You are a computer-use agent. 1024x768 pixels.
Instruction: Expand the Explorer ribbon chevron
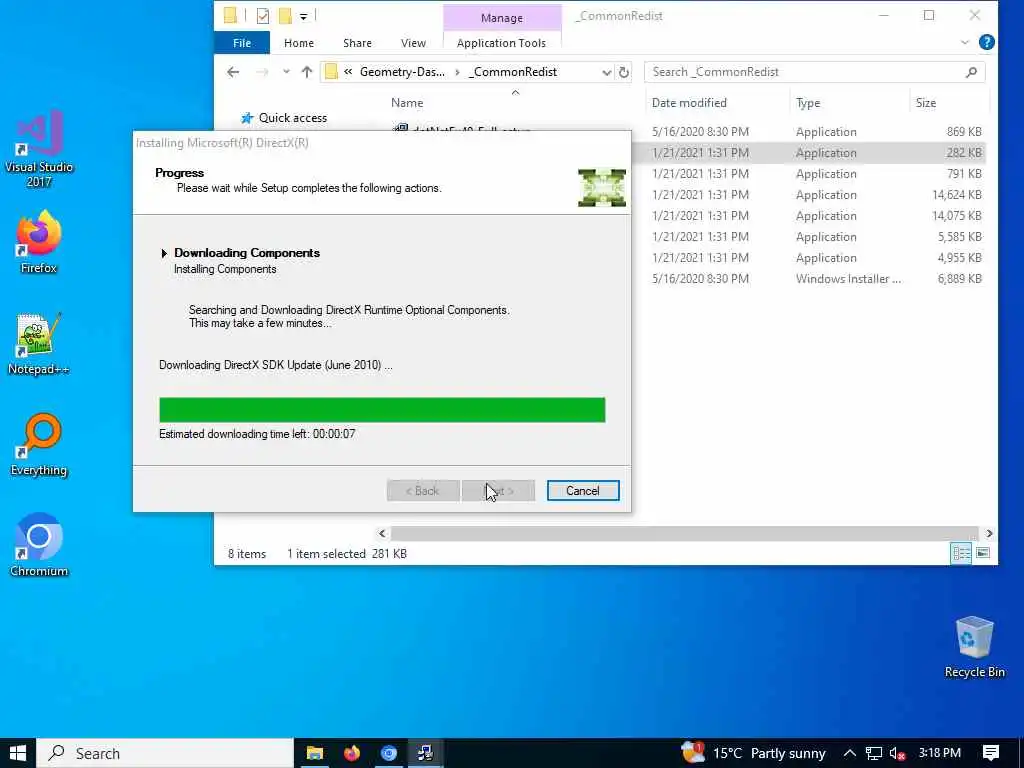pyautogui.click(x=965, y=42)
